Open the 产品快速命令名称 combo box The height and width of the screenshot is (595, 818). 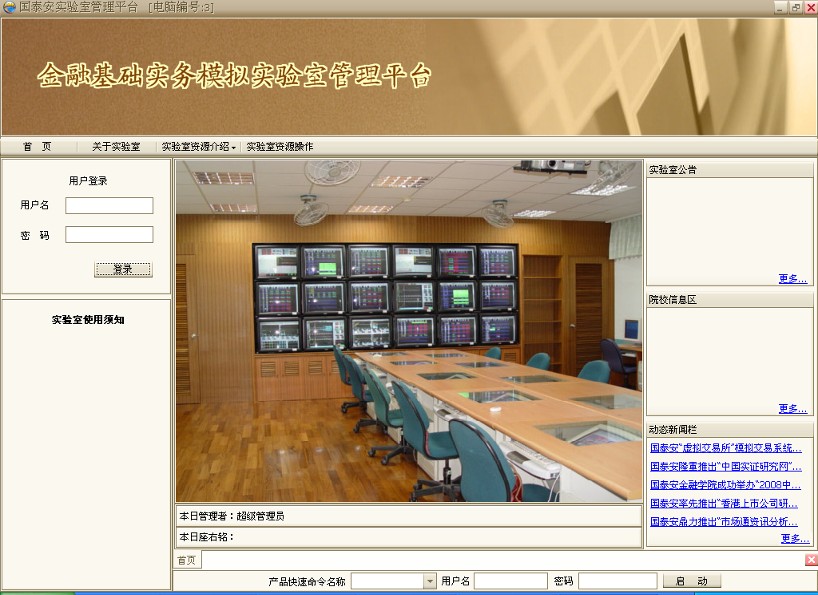390,581
